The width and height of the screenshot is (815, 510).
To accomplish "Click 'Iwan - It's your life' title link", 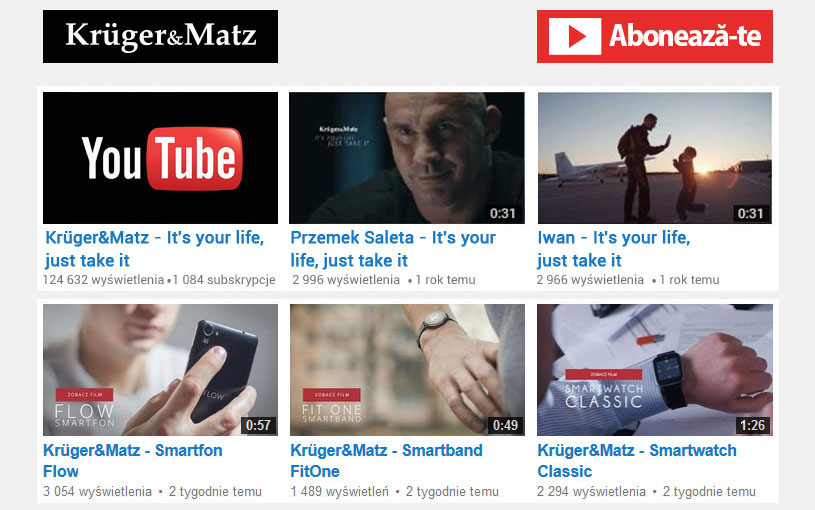I will click(613, 249).
